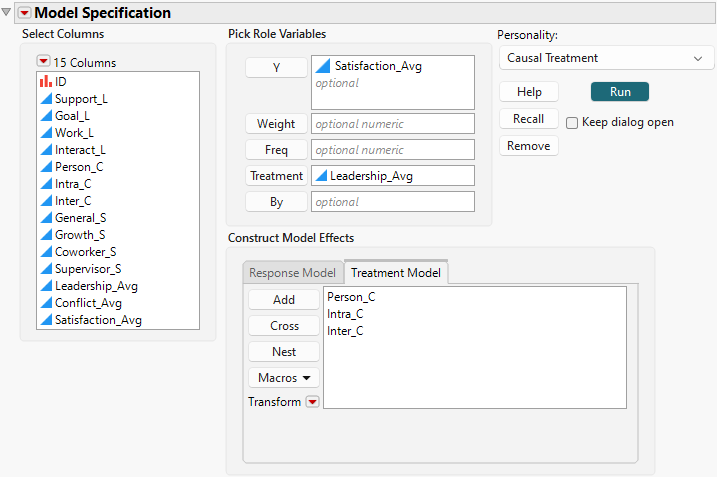Select Goal_L continuous icon in columns list
This screenshot has width=717, height=477.
(46, 115)
